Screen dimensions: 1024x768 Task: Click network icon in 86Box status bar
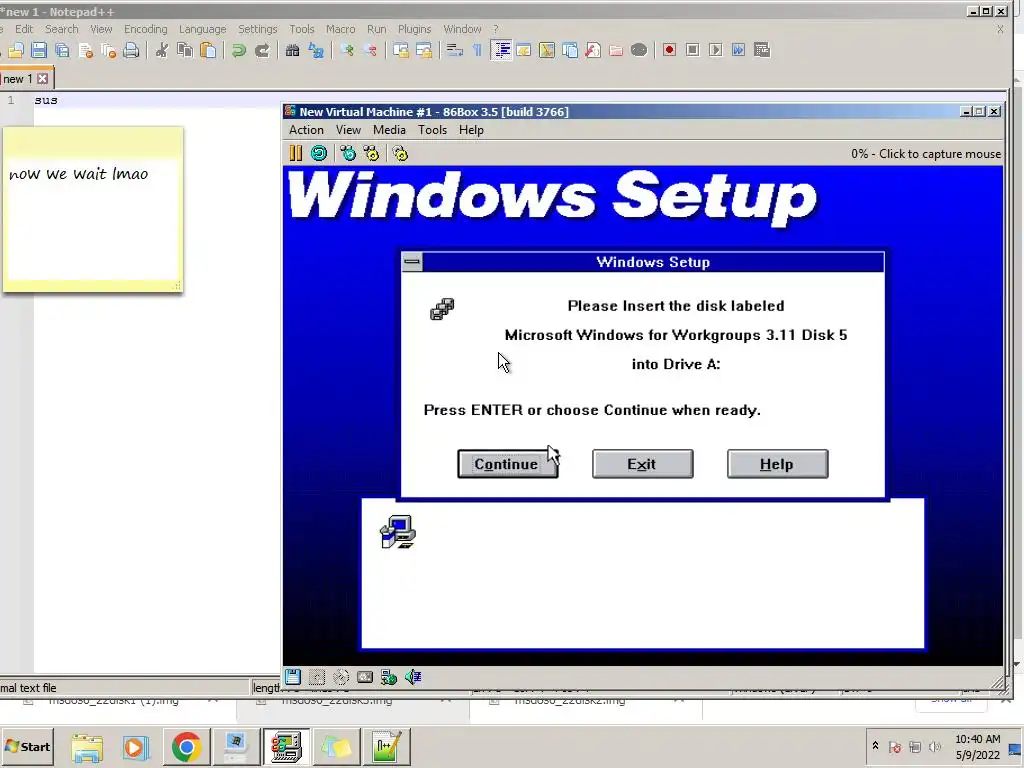pyautogui.click(x=389, y=677)
